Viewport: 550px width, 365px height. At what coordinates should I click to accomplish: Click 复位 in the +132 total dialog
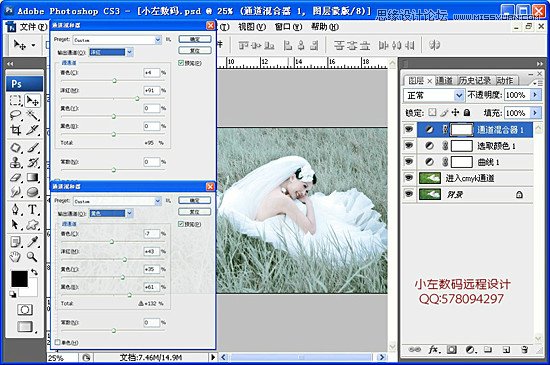(195, 212)
